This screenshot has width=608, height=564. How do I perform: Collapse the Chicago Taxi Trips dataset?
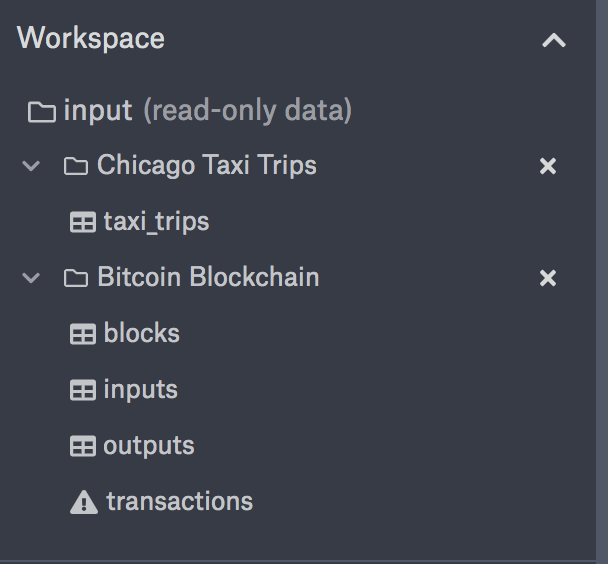[32, 166]
